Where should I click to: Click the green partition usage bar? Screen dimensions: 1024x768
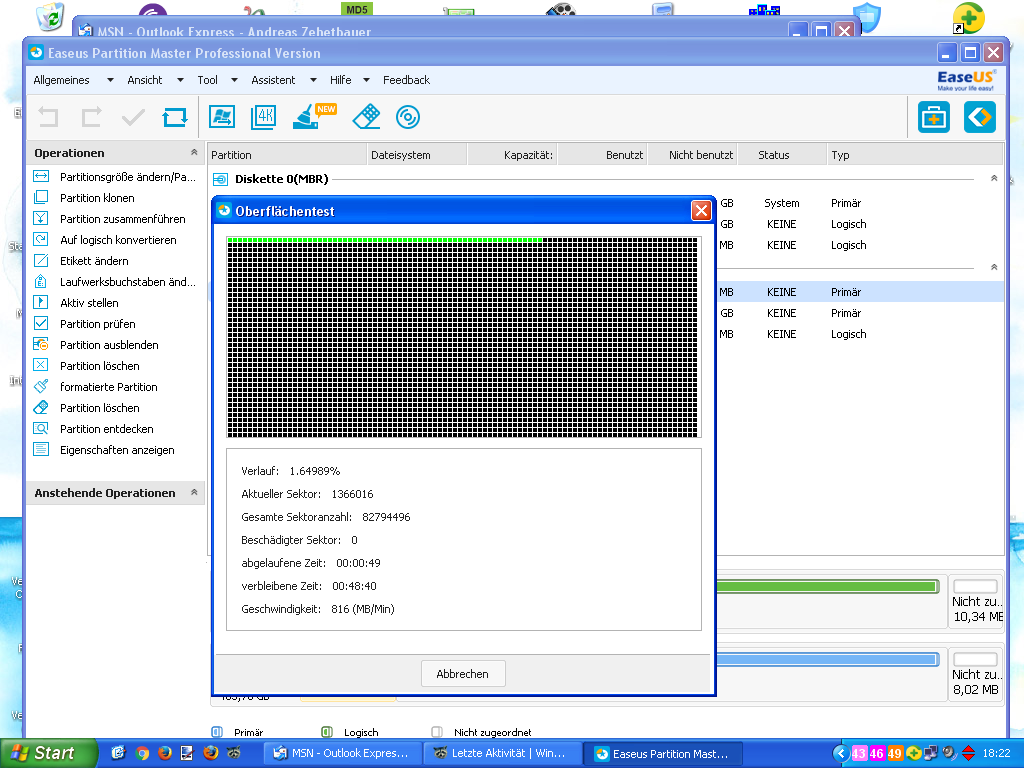pos(827,586)
